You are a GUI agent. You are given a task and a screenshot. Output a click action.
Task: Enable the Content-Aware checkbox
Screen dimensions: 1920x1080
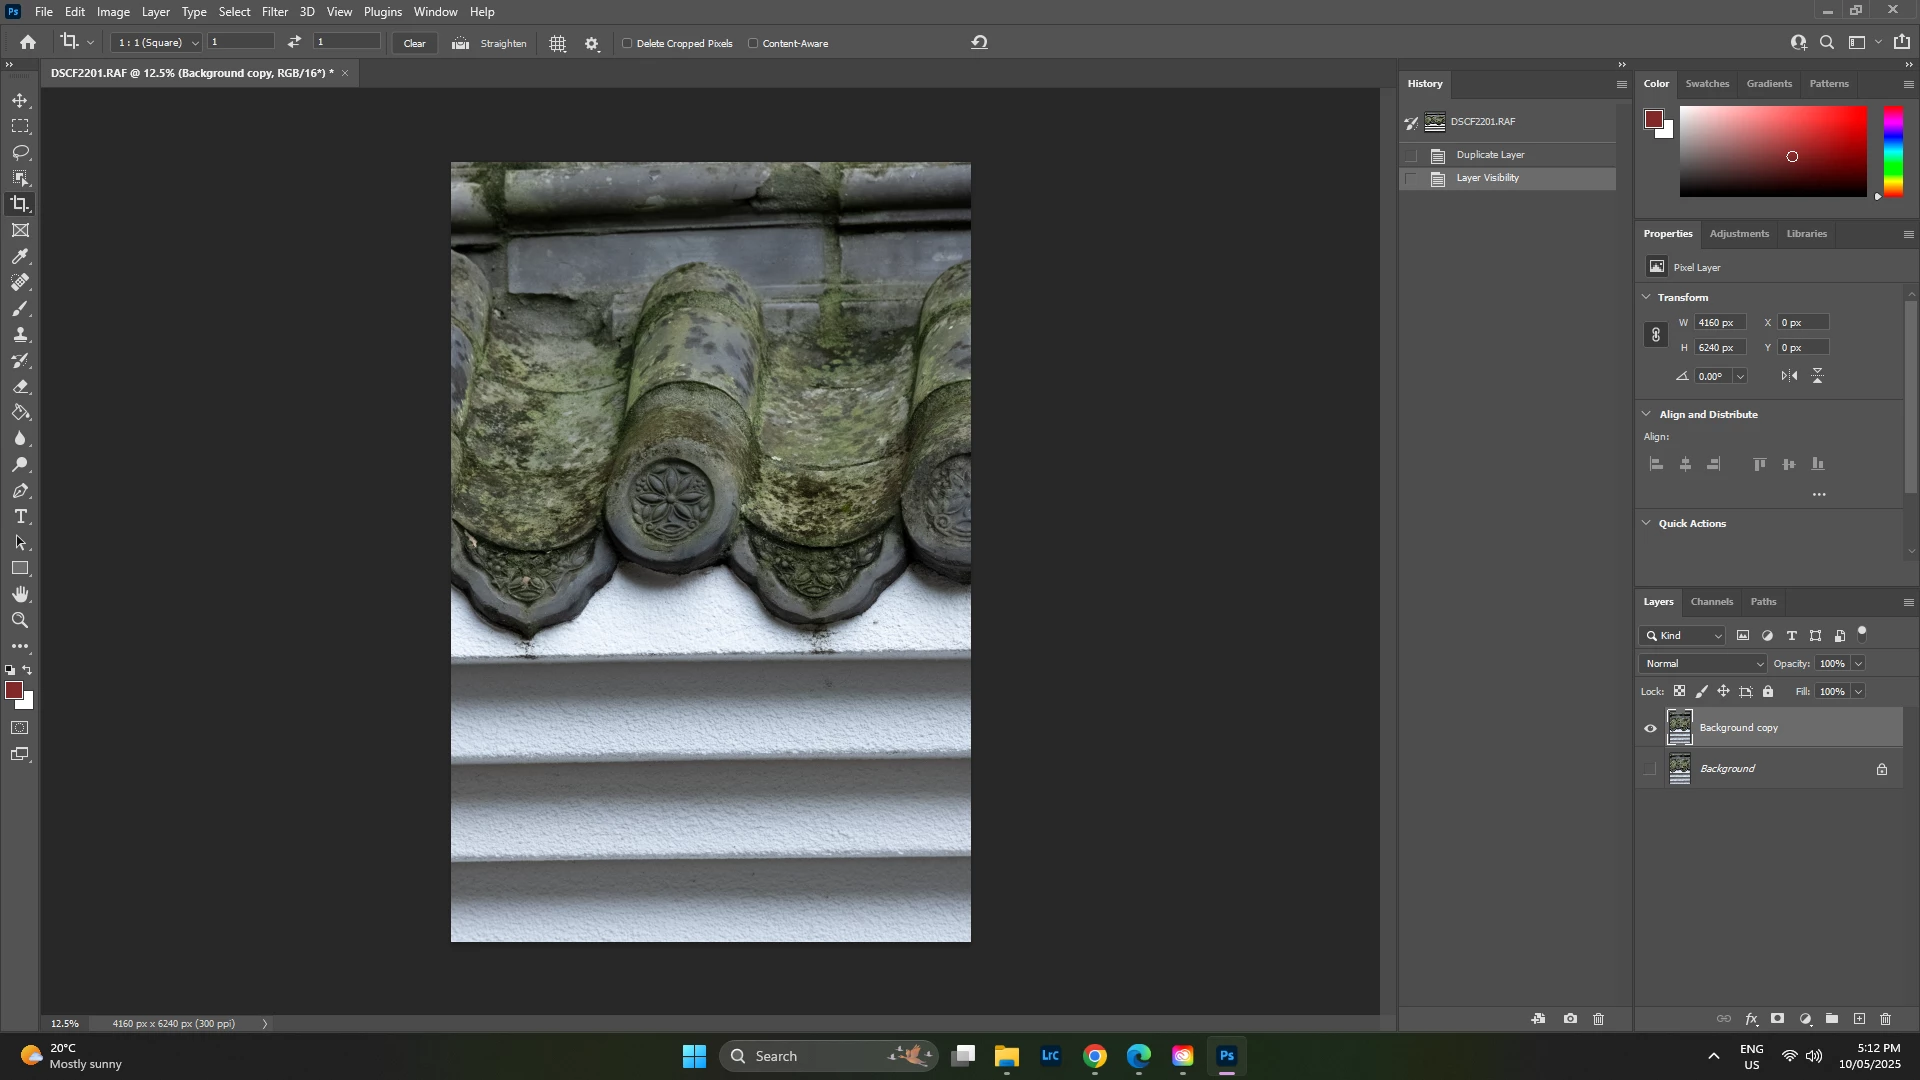(x=754, y=44)
